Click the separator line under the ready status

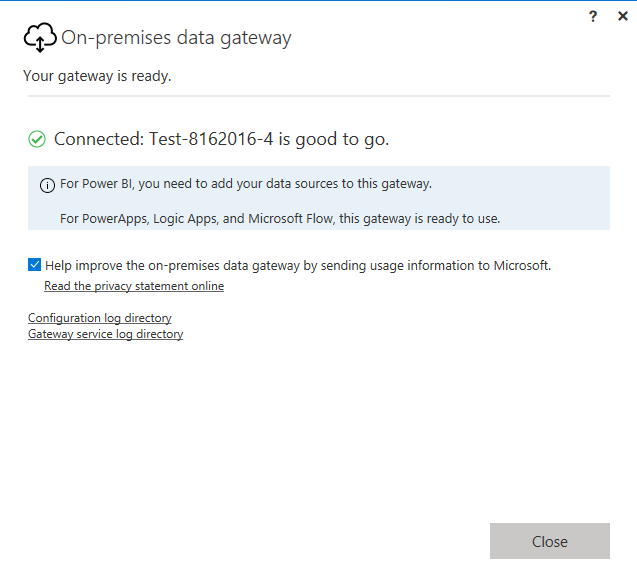318,96
